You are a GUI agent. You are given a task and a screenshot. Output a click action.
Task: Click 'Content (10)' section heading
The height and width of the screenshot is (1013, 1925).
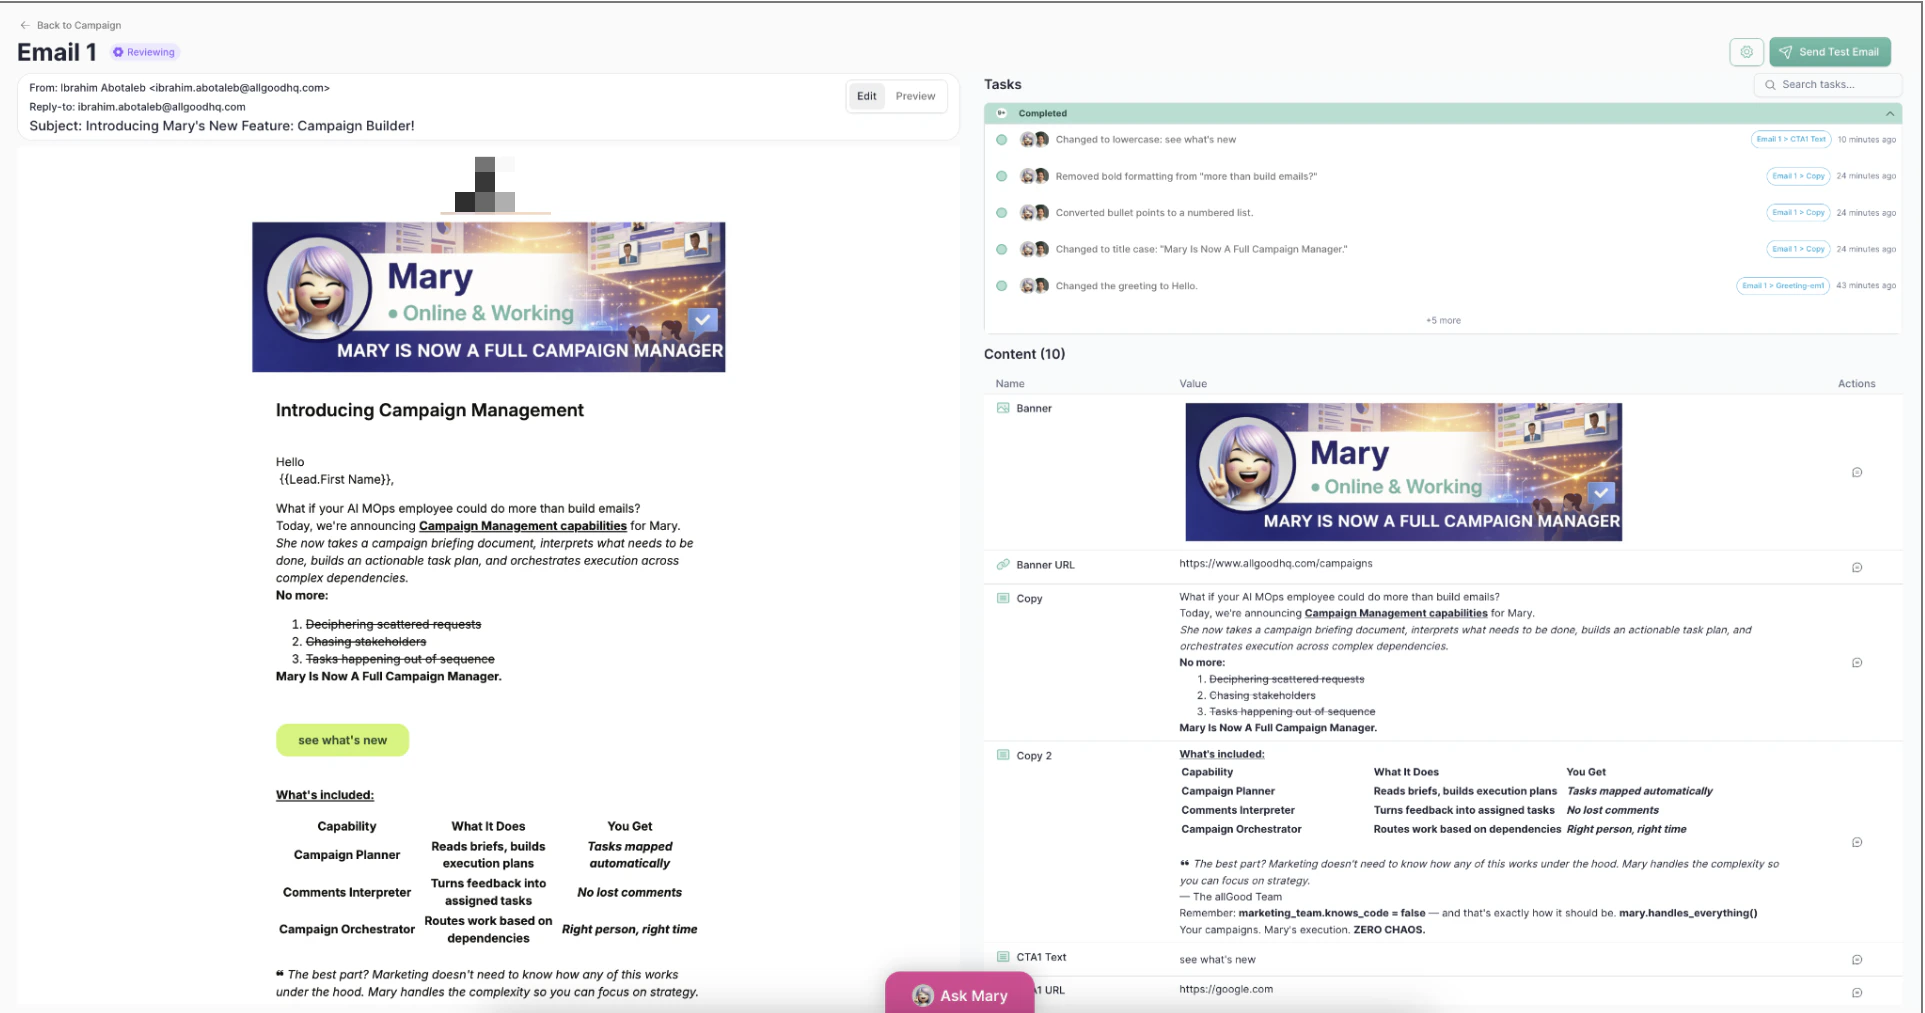point(1024,354)
